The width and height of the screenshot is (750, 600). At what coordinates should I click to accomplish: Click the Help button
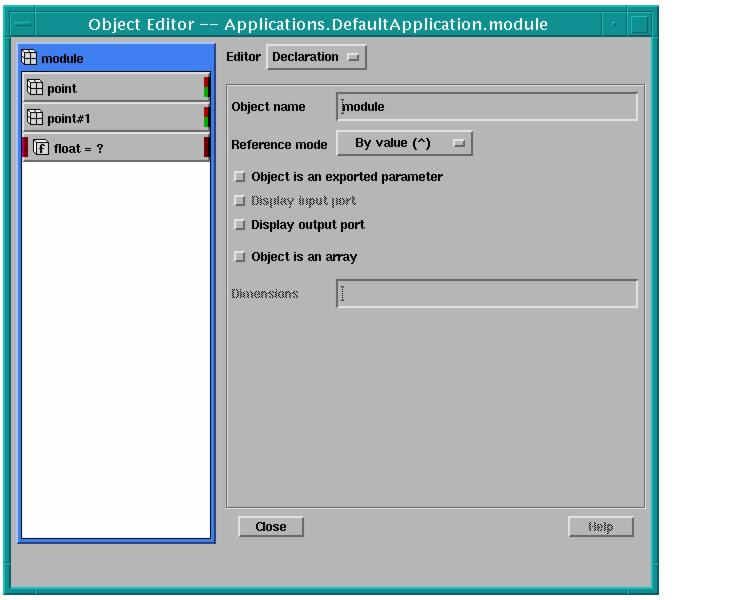point(600,527)
